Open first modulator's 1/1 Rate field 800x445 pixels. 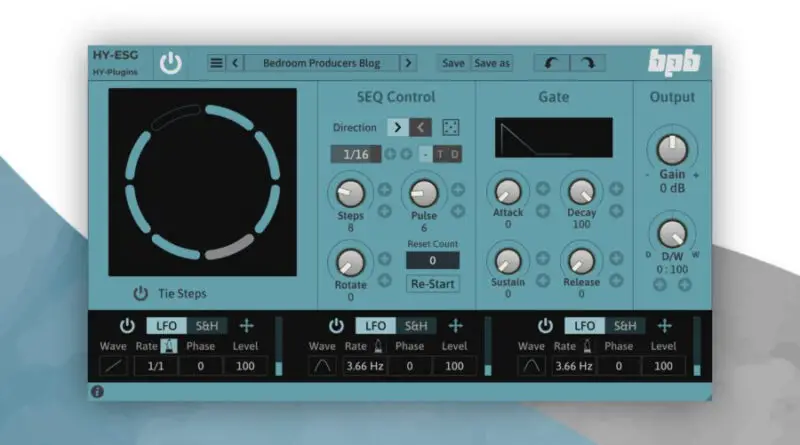pos(156,366)
